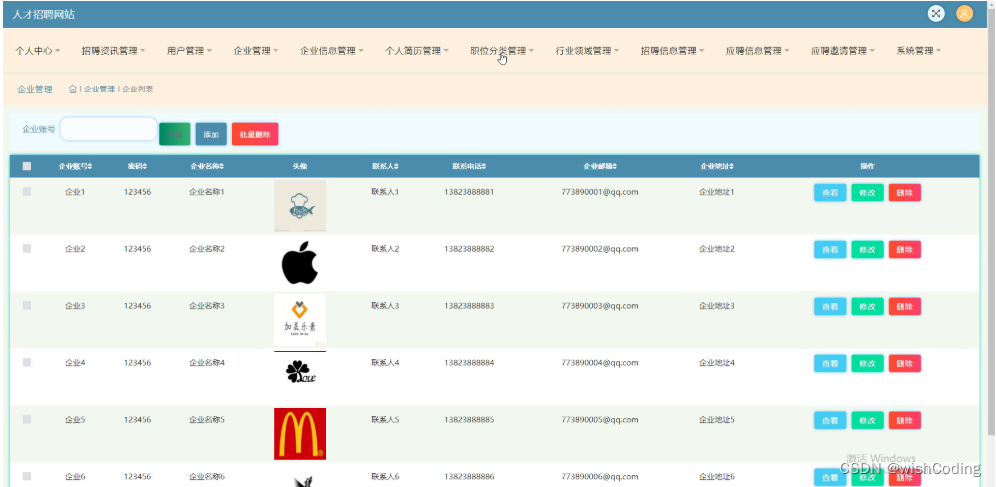View details of 企业4 with 查看

pyautogui.click(x=830, y=363)
